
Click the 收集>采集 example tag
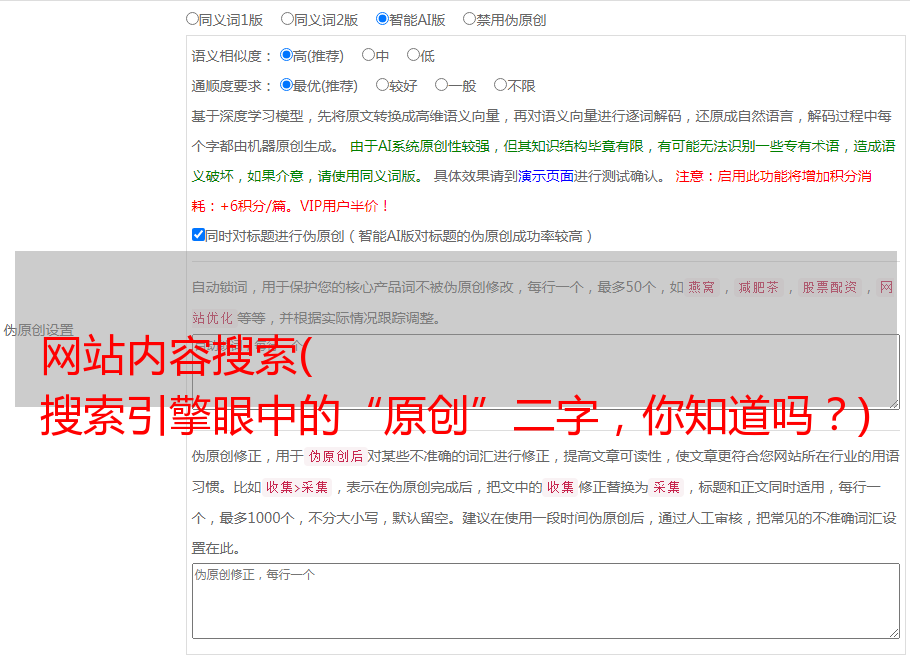[x=297, y=487]
